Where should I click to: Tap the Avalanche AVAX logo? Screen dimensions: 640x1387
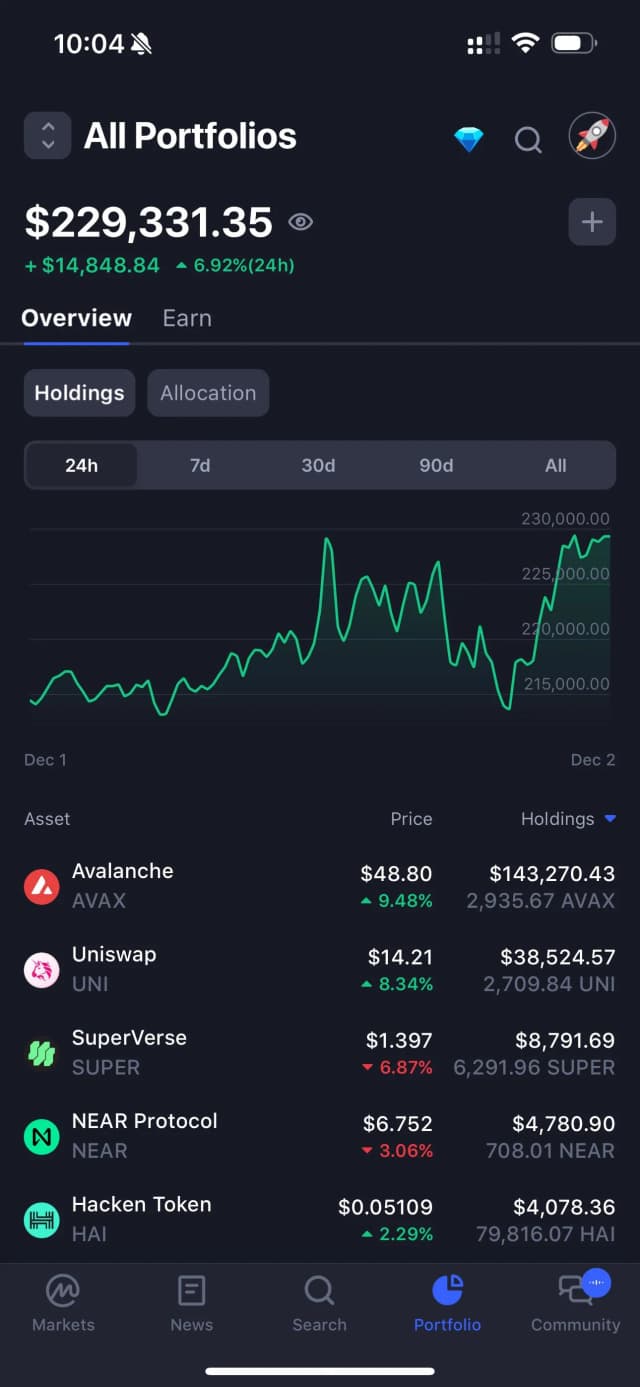pos(42,886)
